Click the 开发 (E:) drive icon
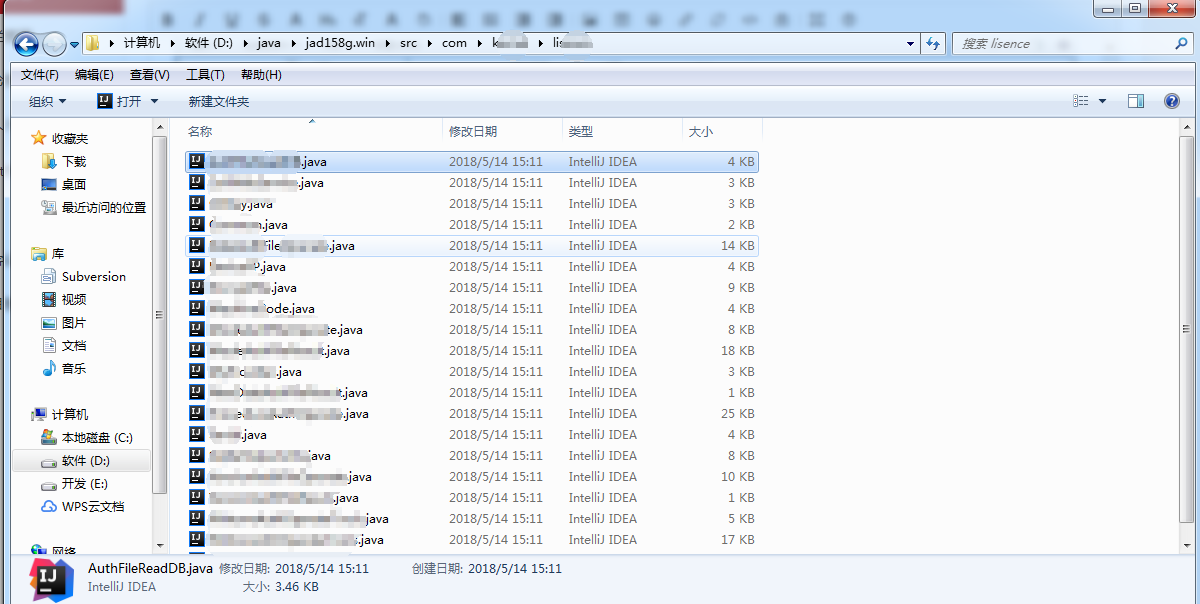Viewport: 1200px width, 604px height. pos(49,483)
